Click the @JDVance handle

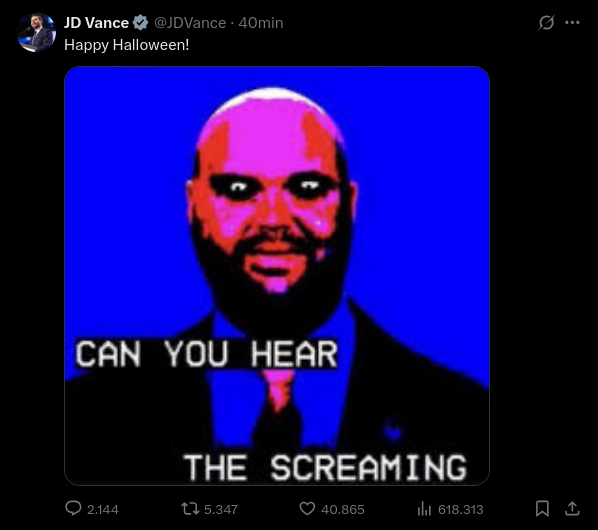[x=190, y=23]
